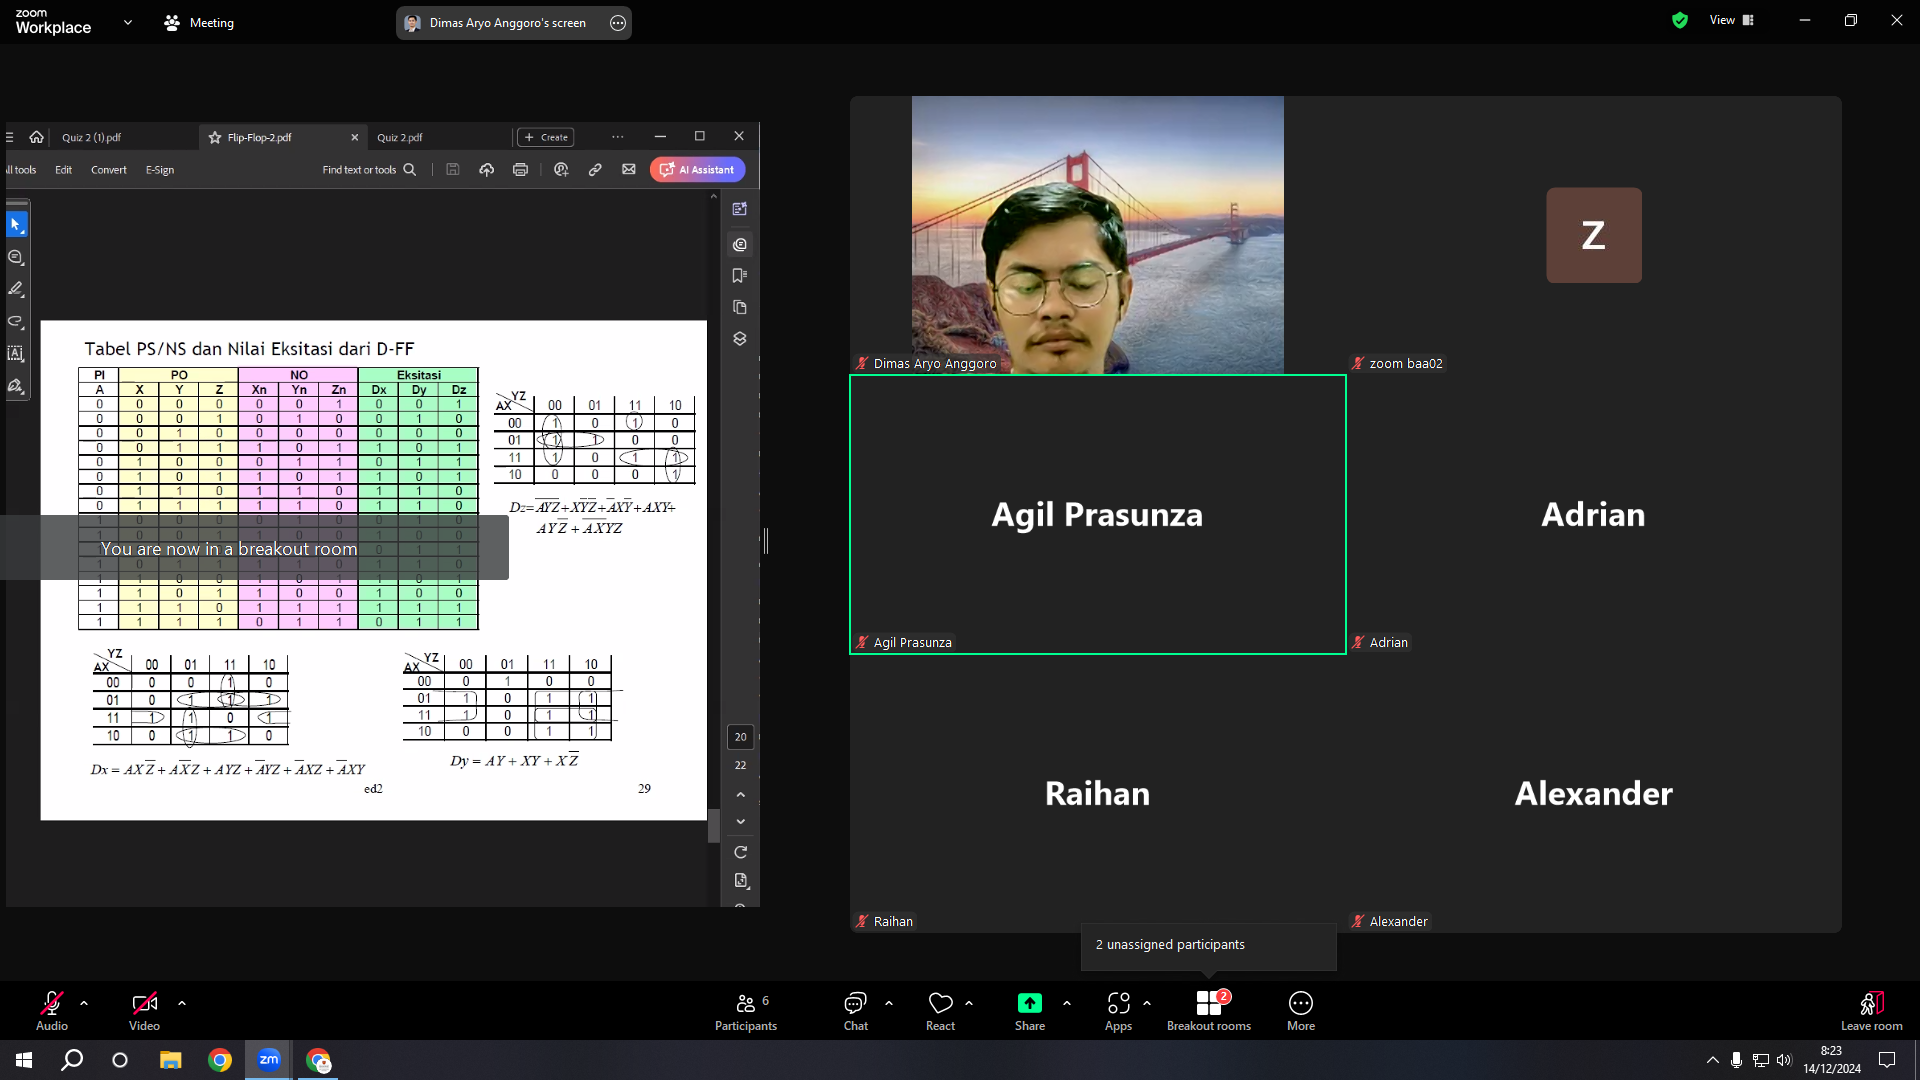Click Leave room

point(1872,1011)
